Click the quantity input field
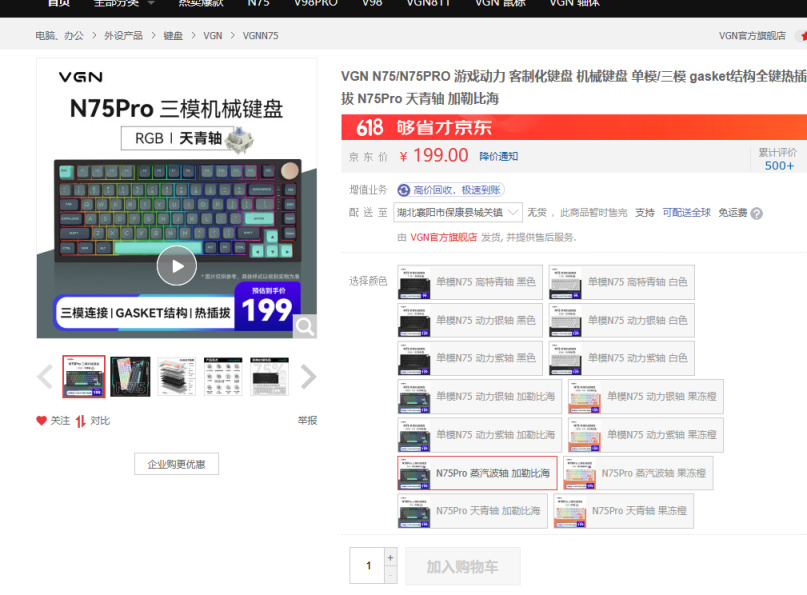 (367, 566)
